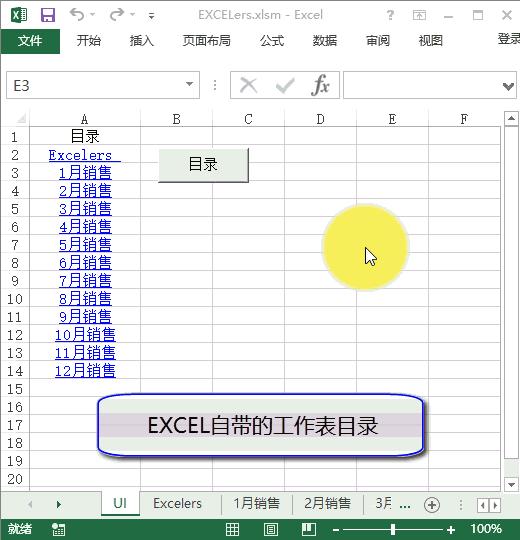The height and width of the screenshot is (540, 520).
Task: Open zoom dialog via 100% label
Action: point(486,529)
